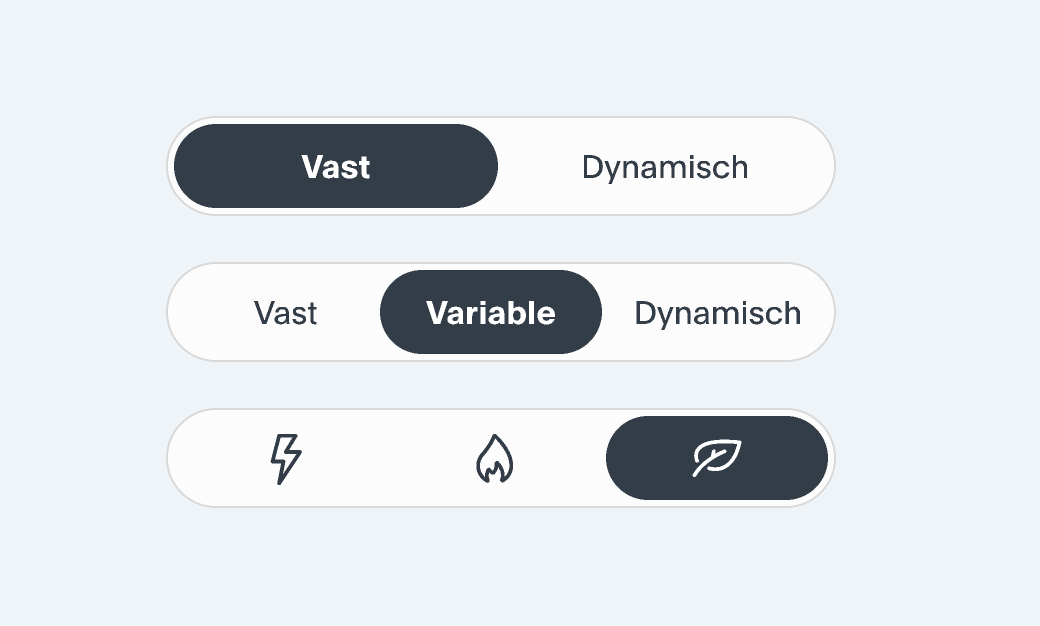Choose Dynamisch beside the Variable option
This screenshot has width=1040, height=626.
click(x=718, y=312)
